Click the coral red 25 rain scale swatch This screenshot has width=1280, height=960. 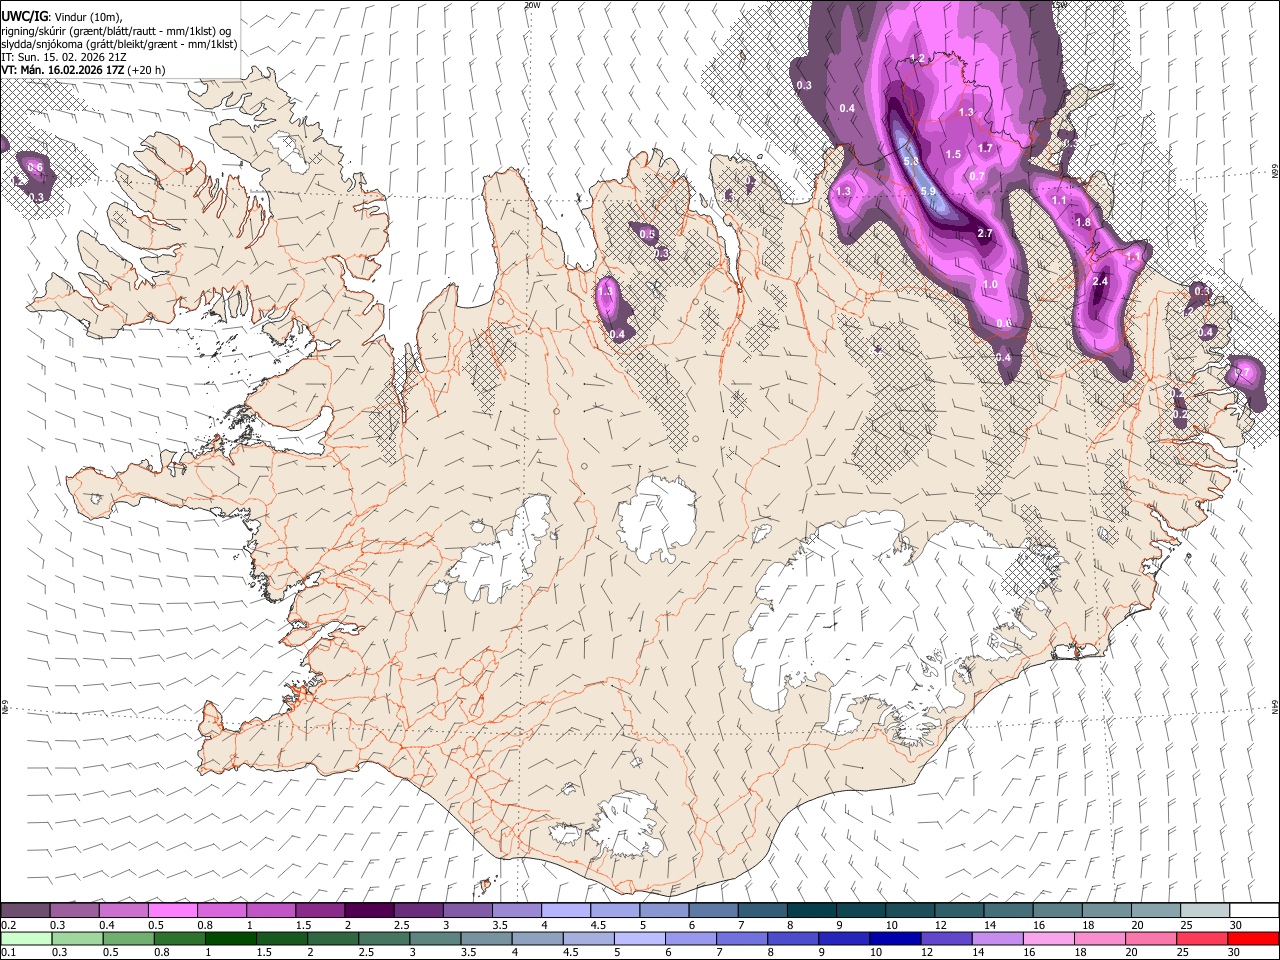(1202, 938)
